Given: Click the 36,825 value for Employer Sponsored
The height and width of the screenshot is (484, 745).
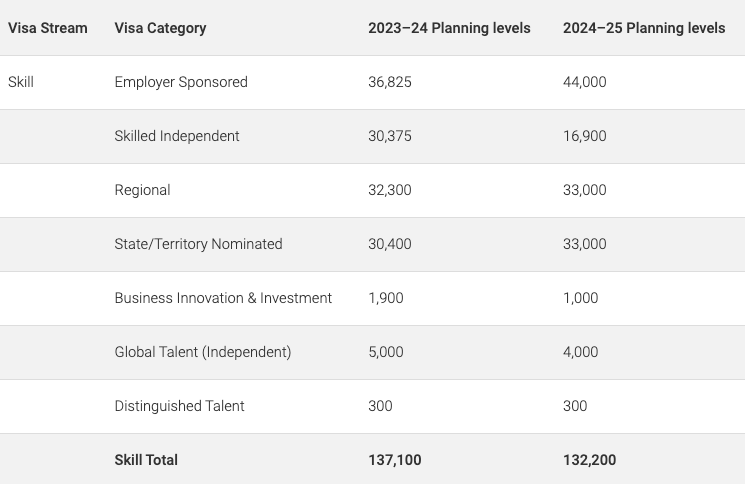Looking at the screenshot, I should point(389,82).
